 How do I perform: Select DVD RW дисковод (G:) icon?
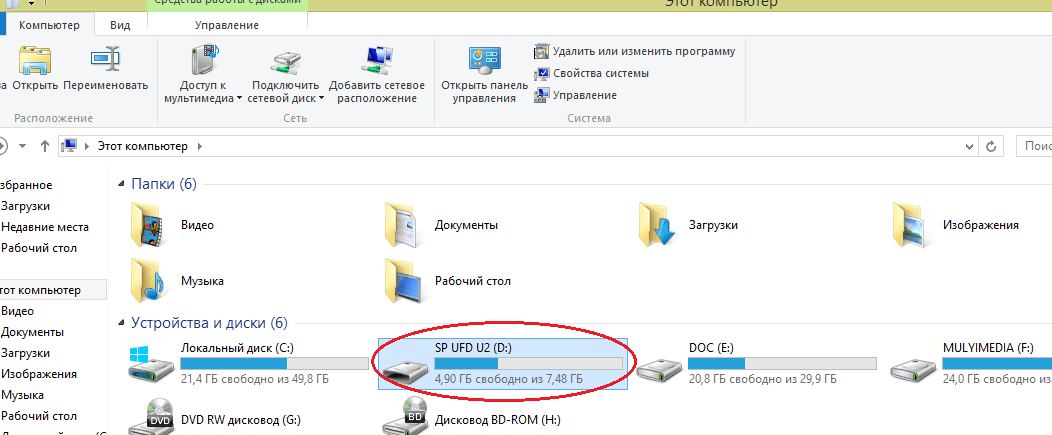click(151, 418)
